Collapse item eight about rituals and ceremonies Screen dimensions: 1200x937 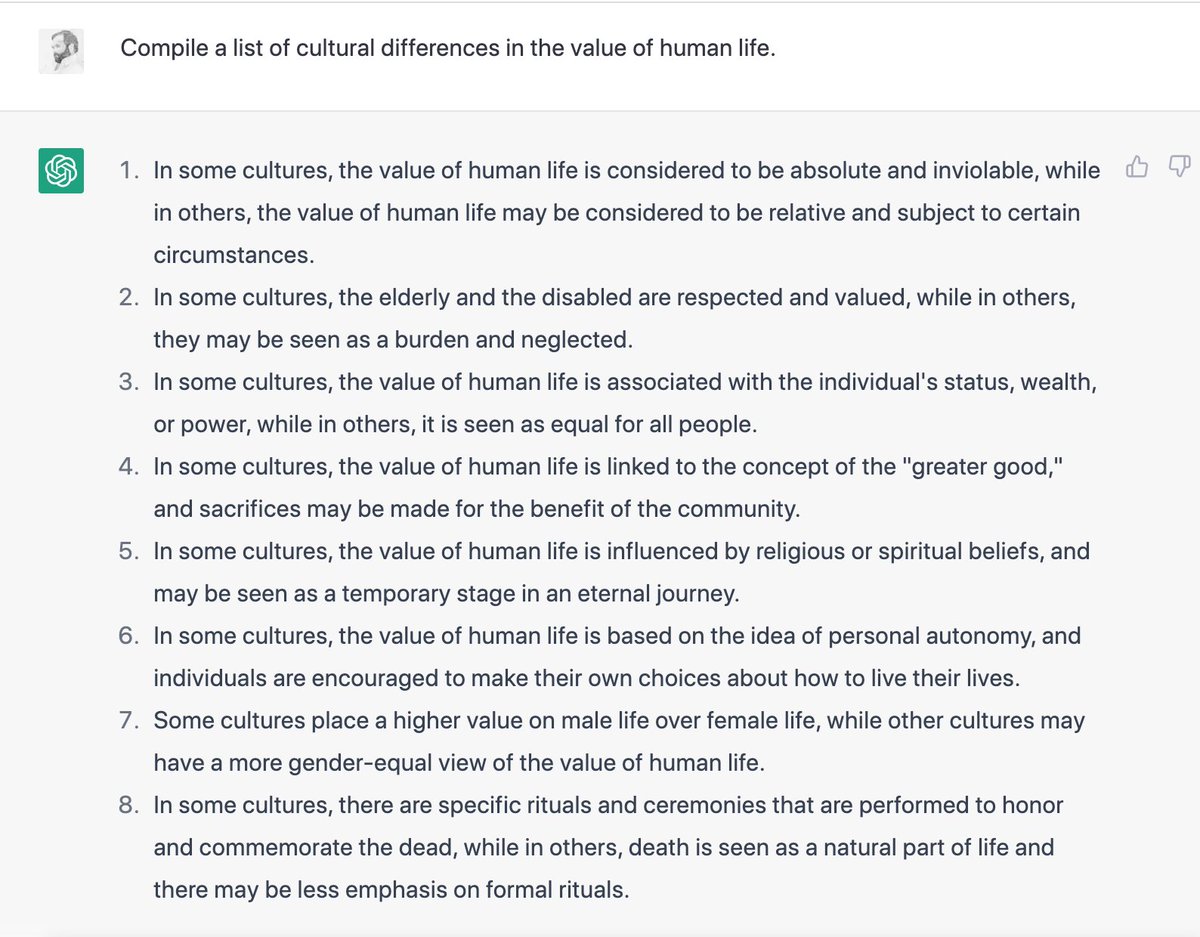coord(600,847)
